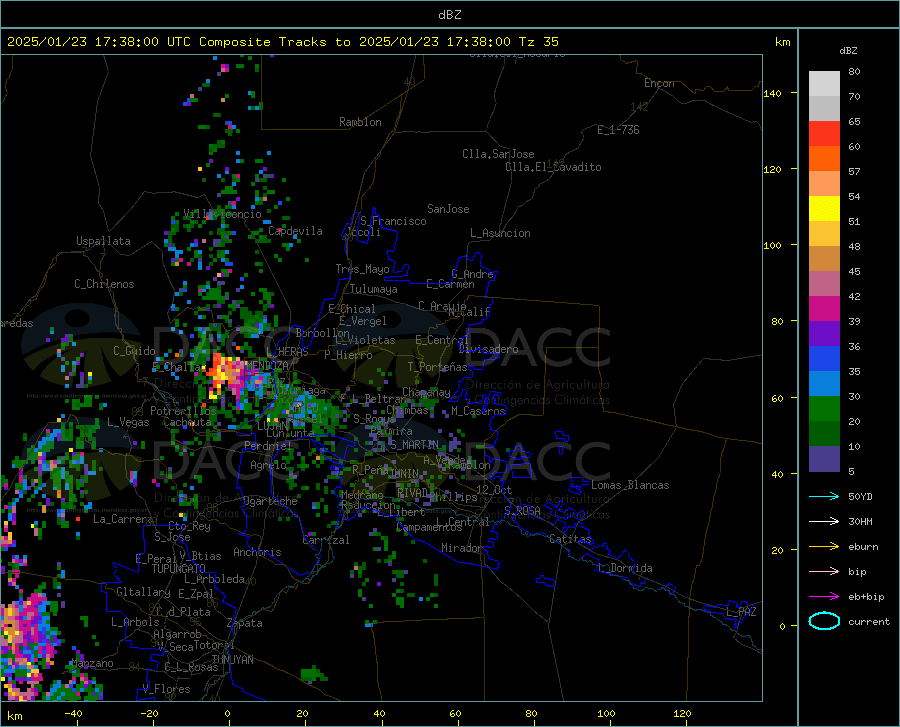900x727 pixels.
Task: Click the Tulumaya label
Action: pos(373,289)
